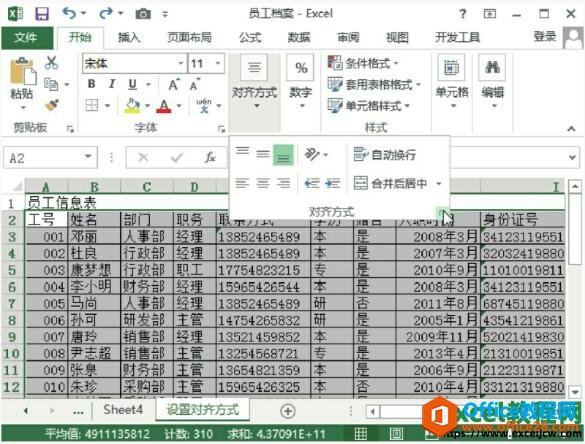Click the camera icon in quick access toolbar
Viewport: 585px width, 444px height.
point(143,14)
